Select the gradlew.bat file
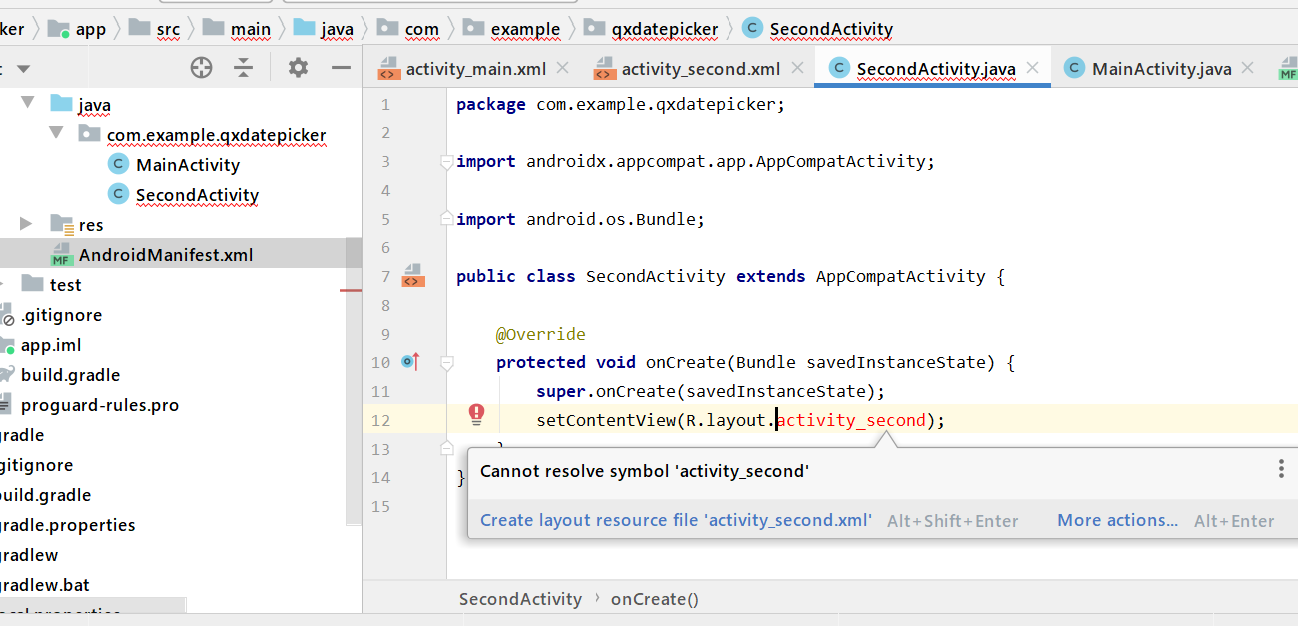Viewport: 1298px width, 626px height. point(45,585)
